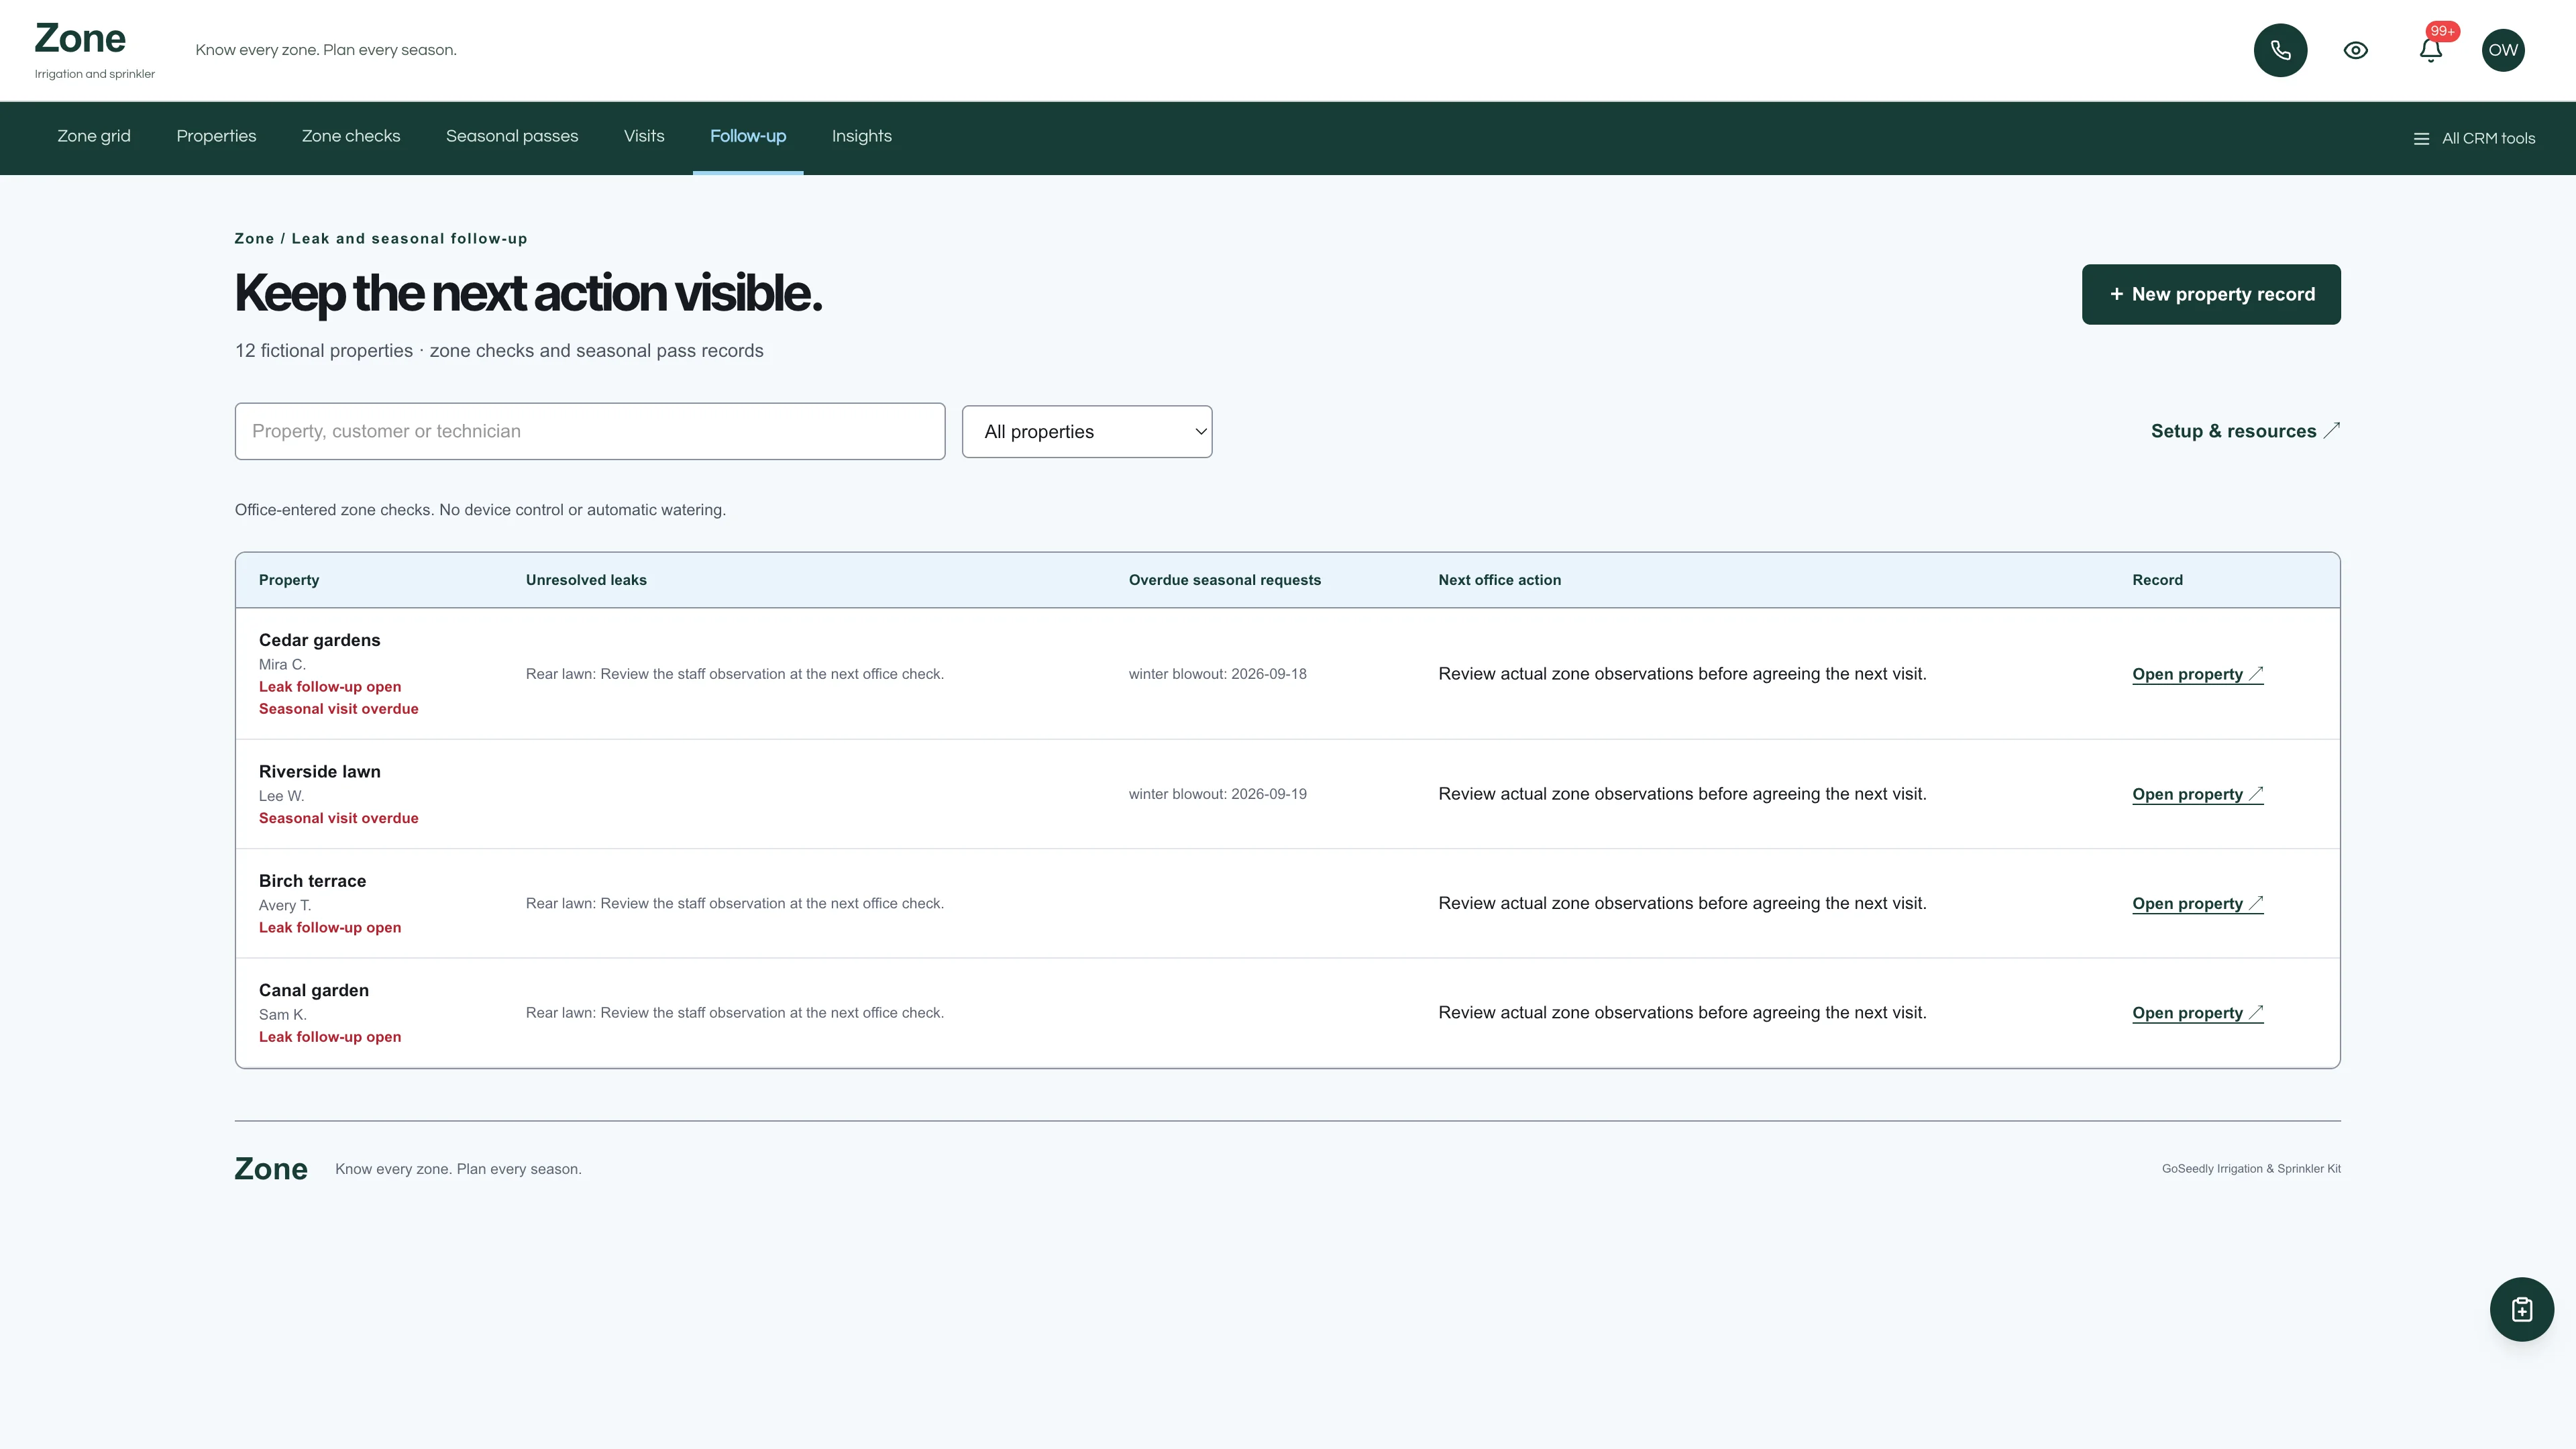The height and width of the screenshot is (1449, 2576).
Task: Open property link for Canal garden
Action: (2197, 1012)
